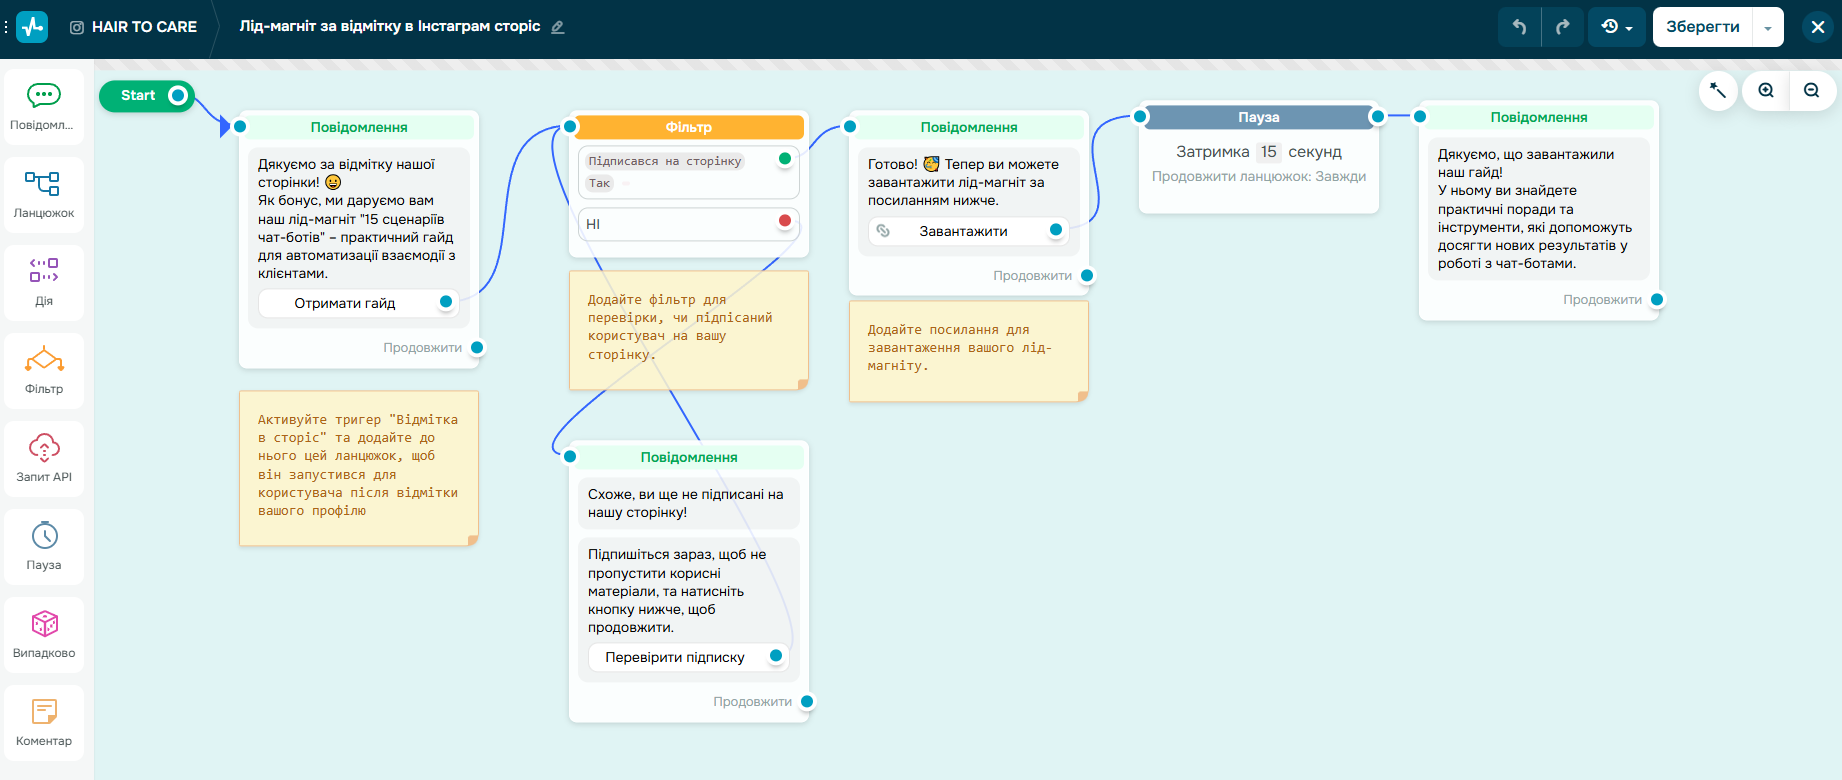Select comment Додайте фільтр для перевірки
This screenshot has width=1842, height=780.
point(689,330)
